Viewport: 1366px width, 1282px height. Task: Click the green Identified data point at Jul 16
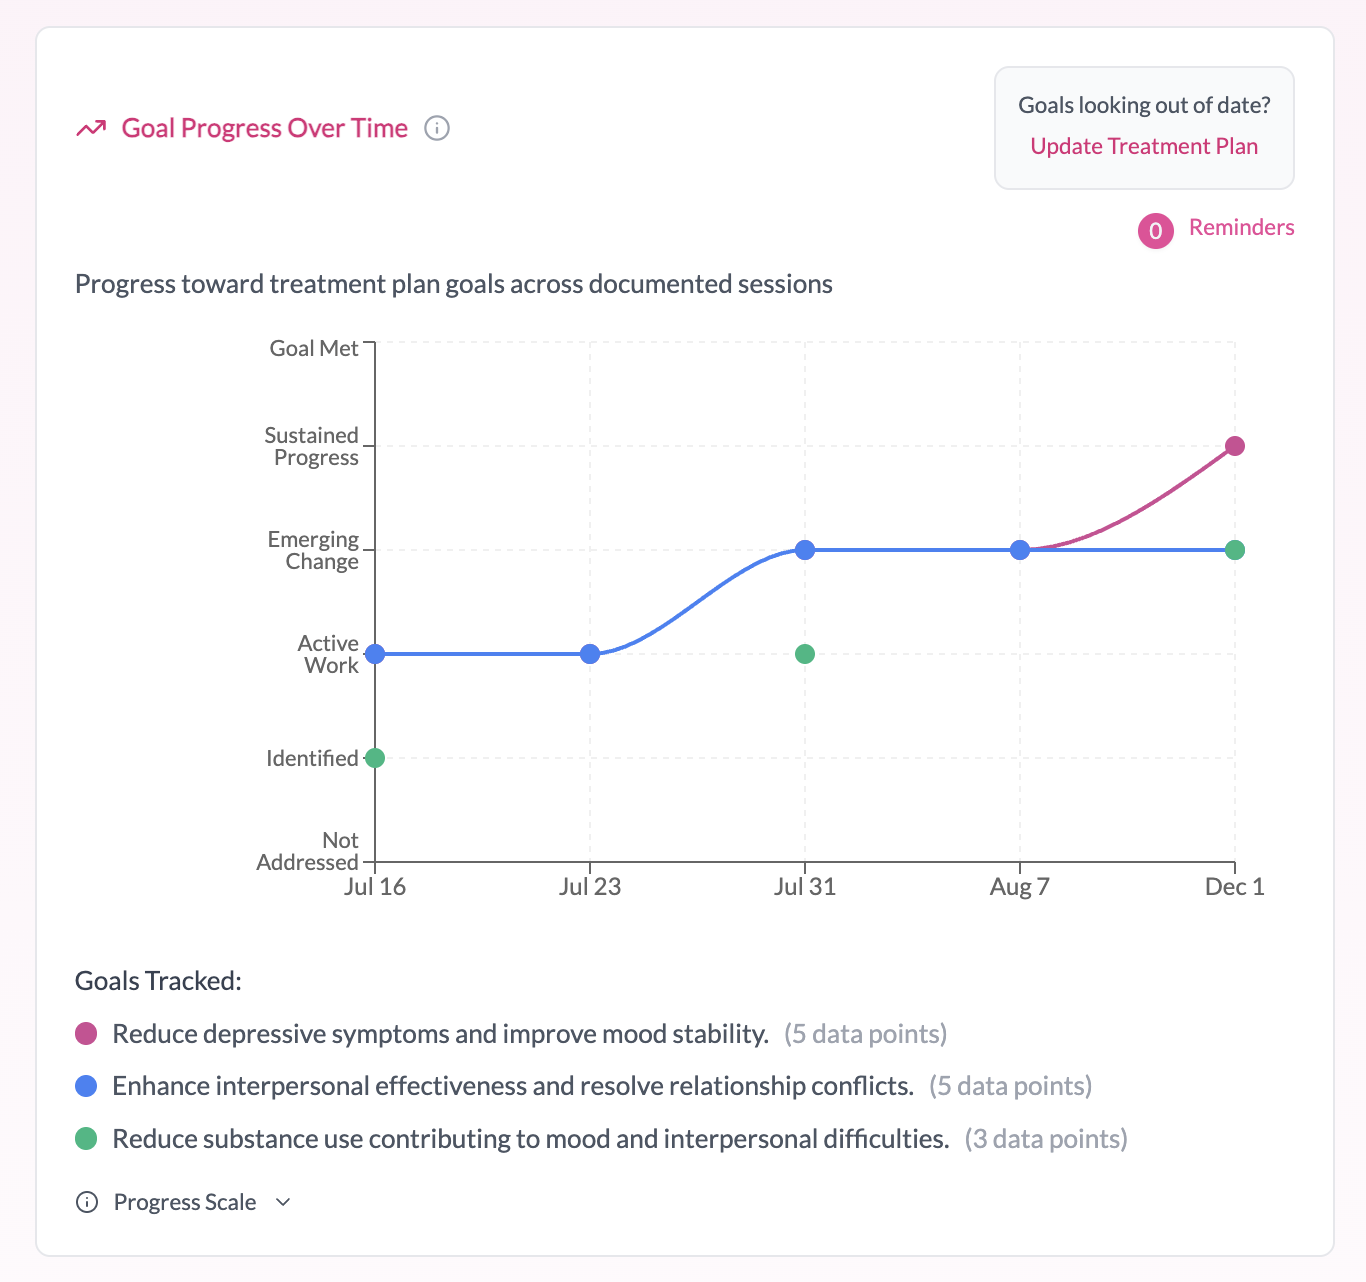(375, 757)
